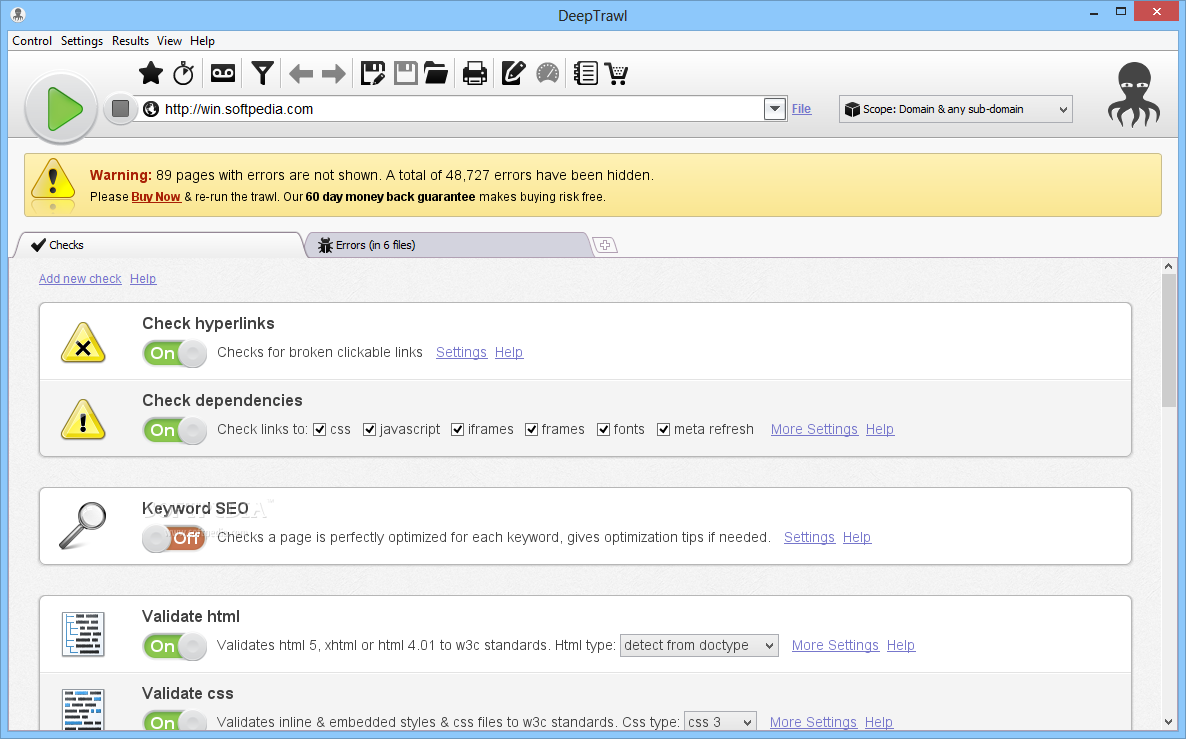Open More Settings for Validate html
The height and width of the screenshot is (739, 1186).
835,646
